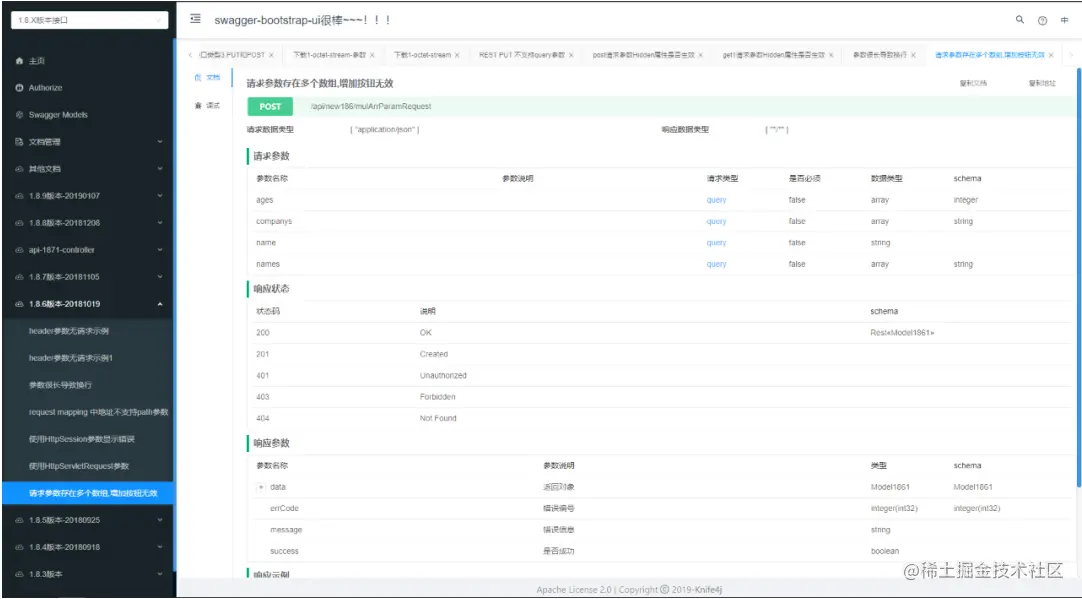This screenshot has width=1082, height=599.
Task: Click the Rest«Model1861» schema text
Action: point(902,333)
